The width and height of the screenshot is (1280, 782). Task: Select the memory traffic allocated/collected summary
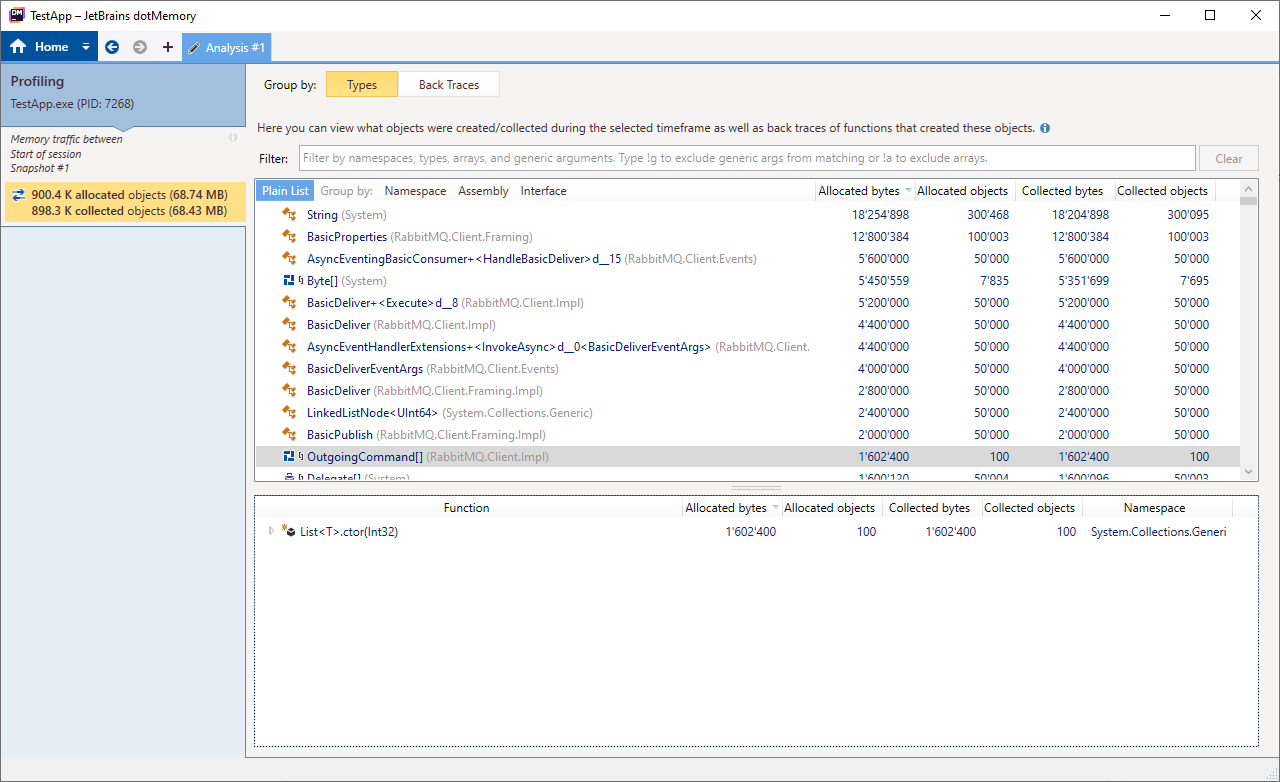coord(123,203)
